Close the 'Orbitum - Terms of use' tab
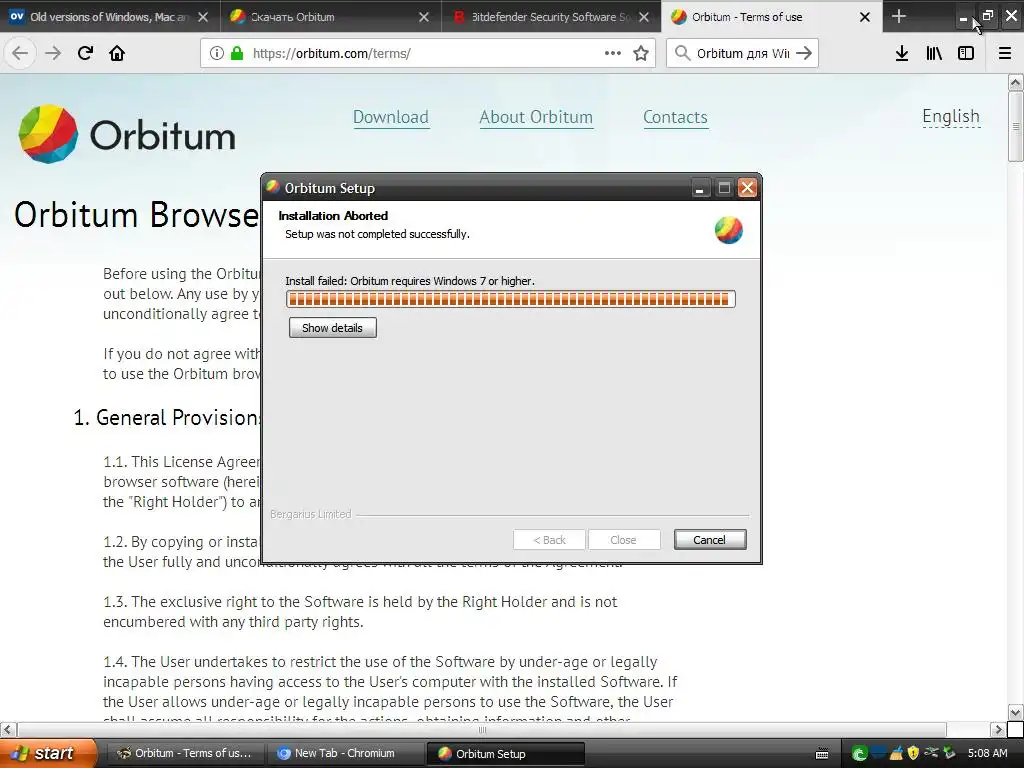The width and height of the screenshot is (1024, 768). (865, 17)
